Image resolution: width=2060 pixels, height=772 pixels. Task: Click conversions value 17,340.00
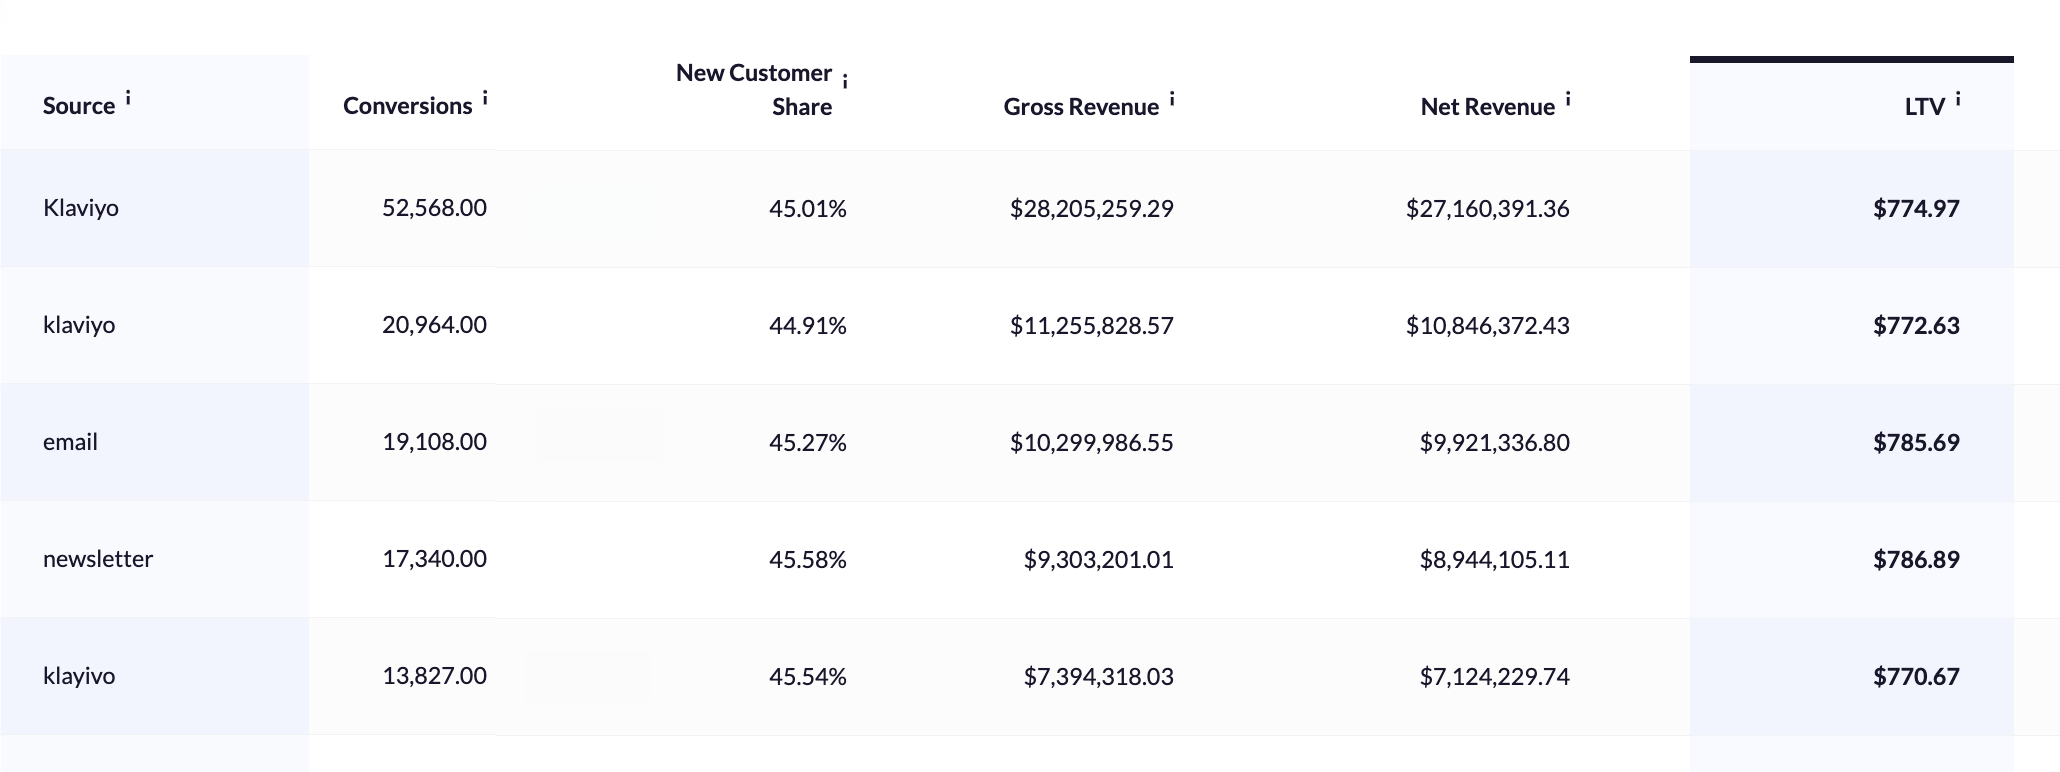pos(434,559)
